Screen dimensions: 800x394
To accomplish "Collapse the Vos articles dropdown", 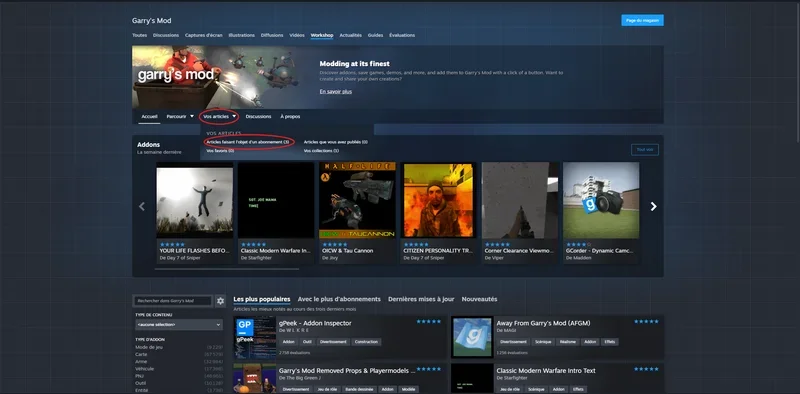I will 219,116.
